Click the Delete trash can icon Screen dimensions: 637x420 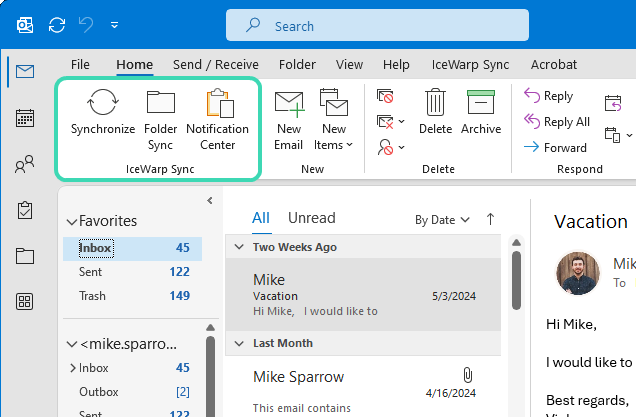435,104
